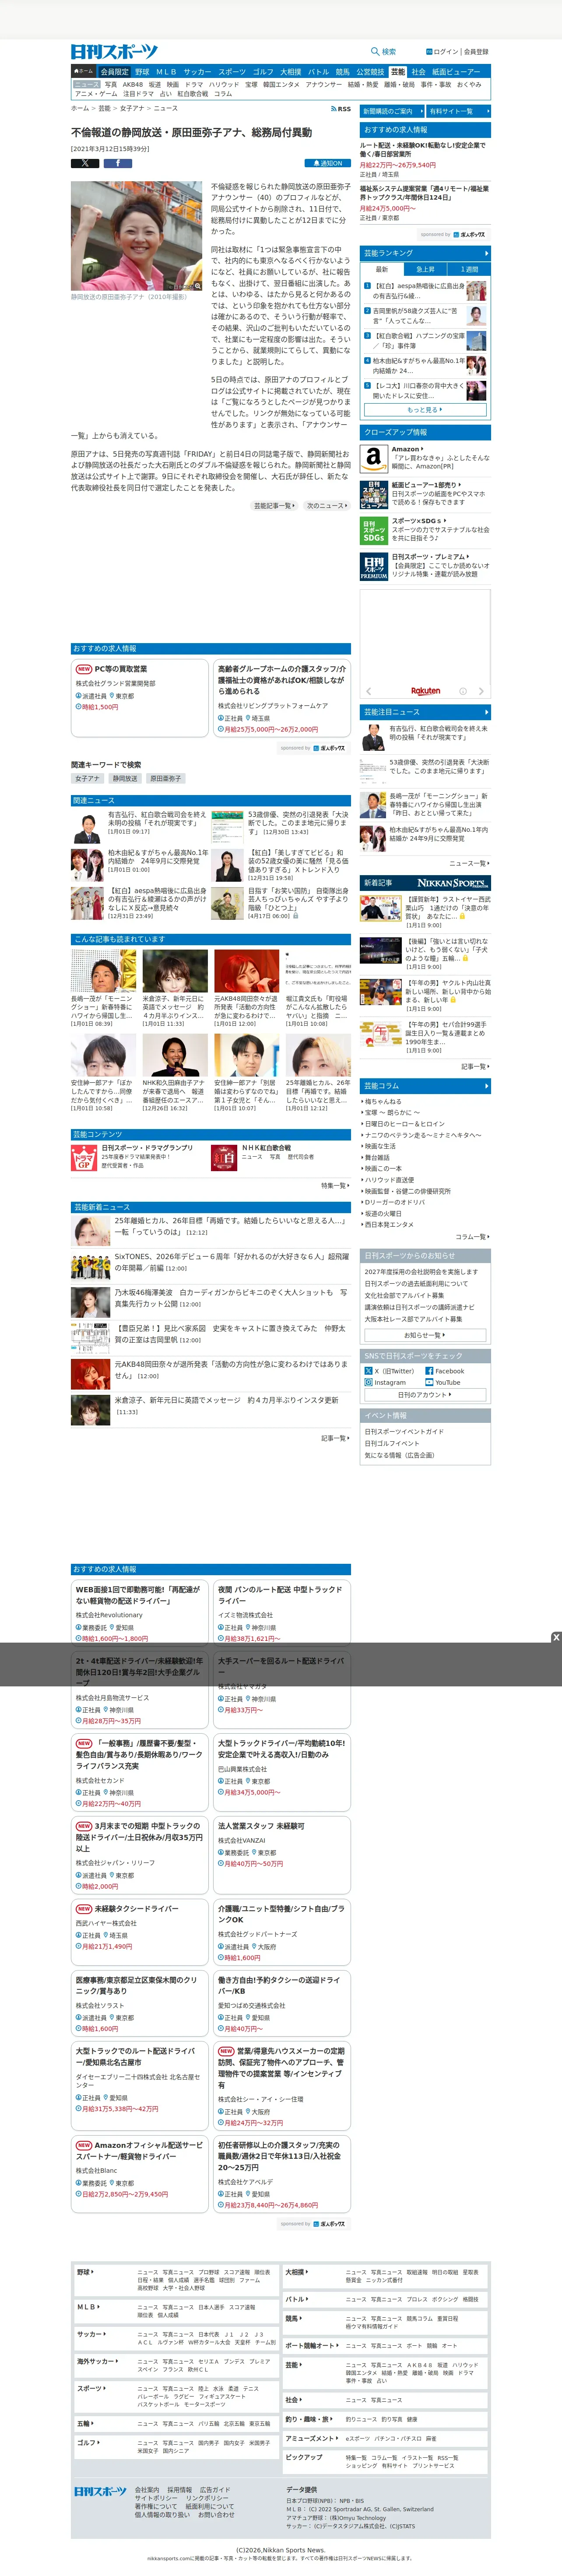This screenshot has width=562, height=2576.
Task: Click もっと見る in ranking box
Action: tap(425, 410)
